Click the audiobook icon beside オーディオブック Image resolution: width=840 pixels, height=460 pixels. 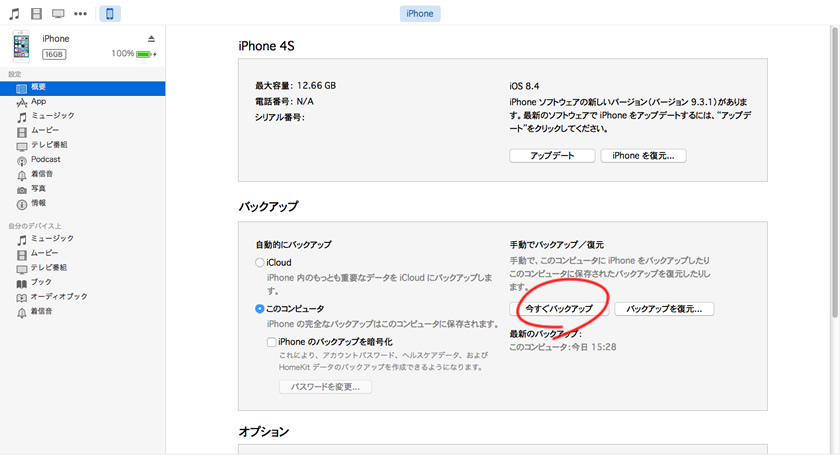click(x=21, y=298)
